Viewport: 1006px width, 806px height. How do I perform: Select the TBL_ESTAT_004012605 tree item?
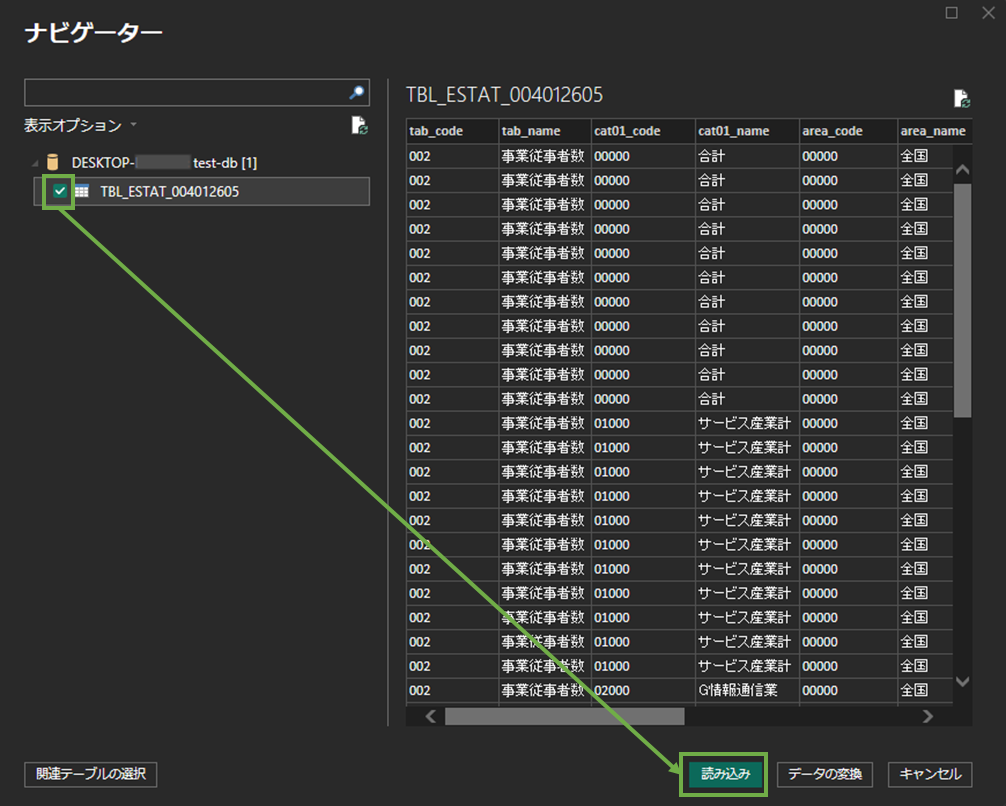coord(202,191)
